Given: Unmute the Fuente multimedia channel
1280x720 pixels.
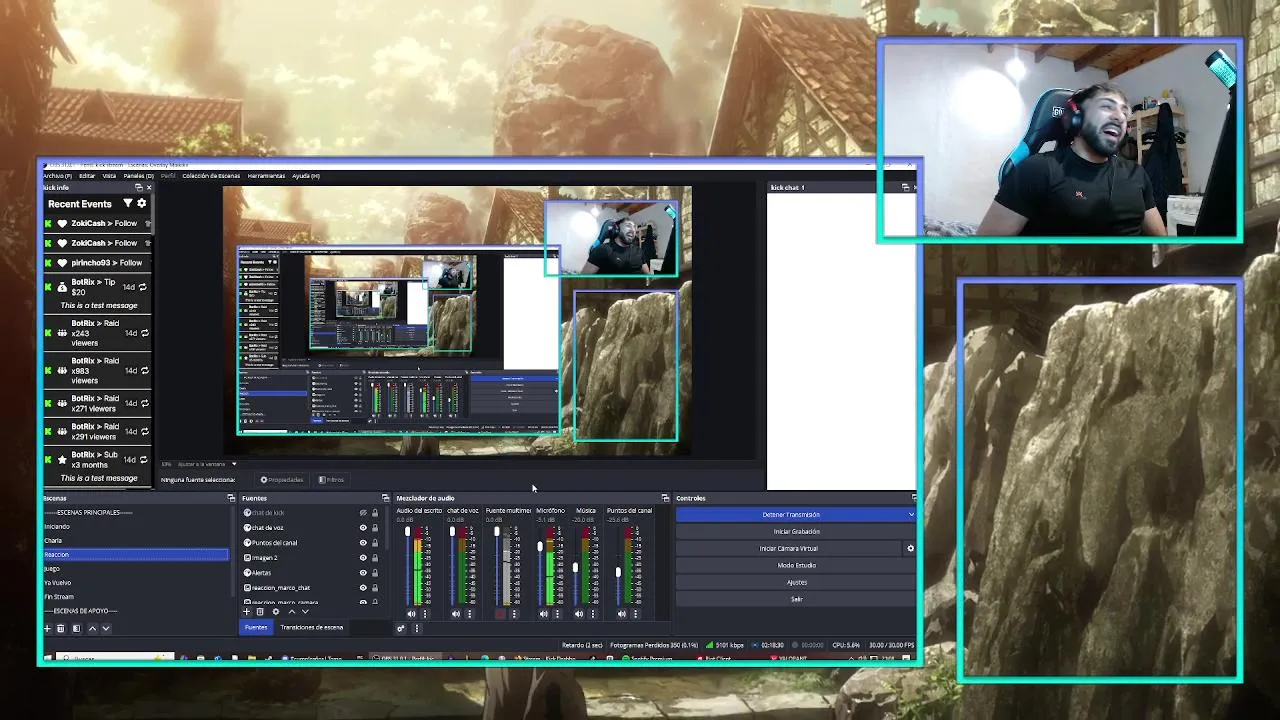Looking at the screenshot, I should pyautogui.click(x=500, y=614).
